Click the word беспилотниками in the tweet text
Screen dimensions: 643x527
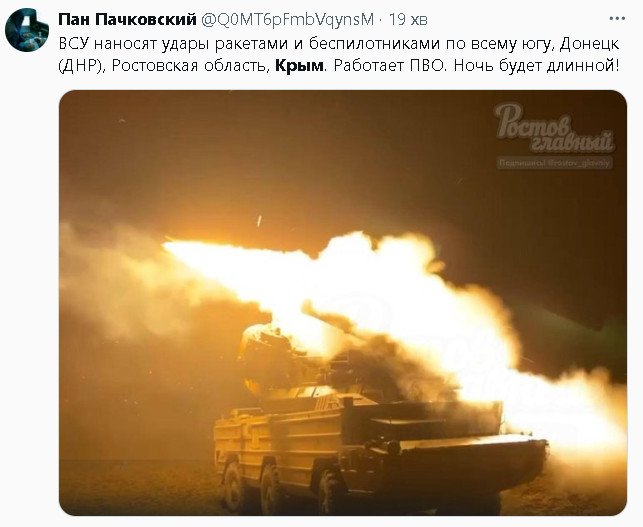(x=375, y=43)
